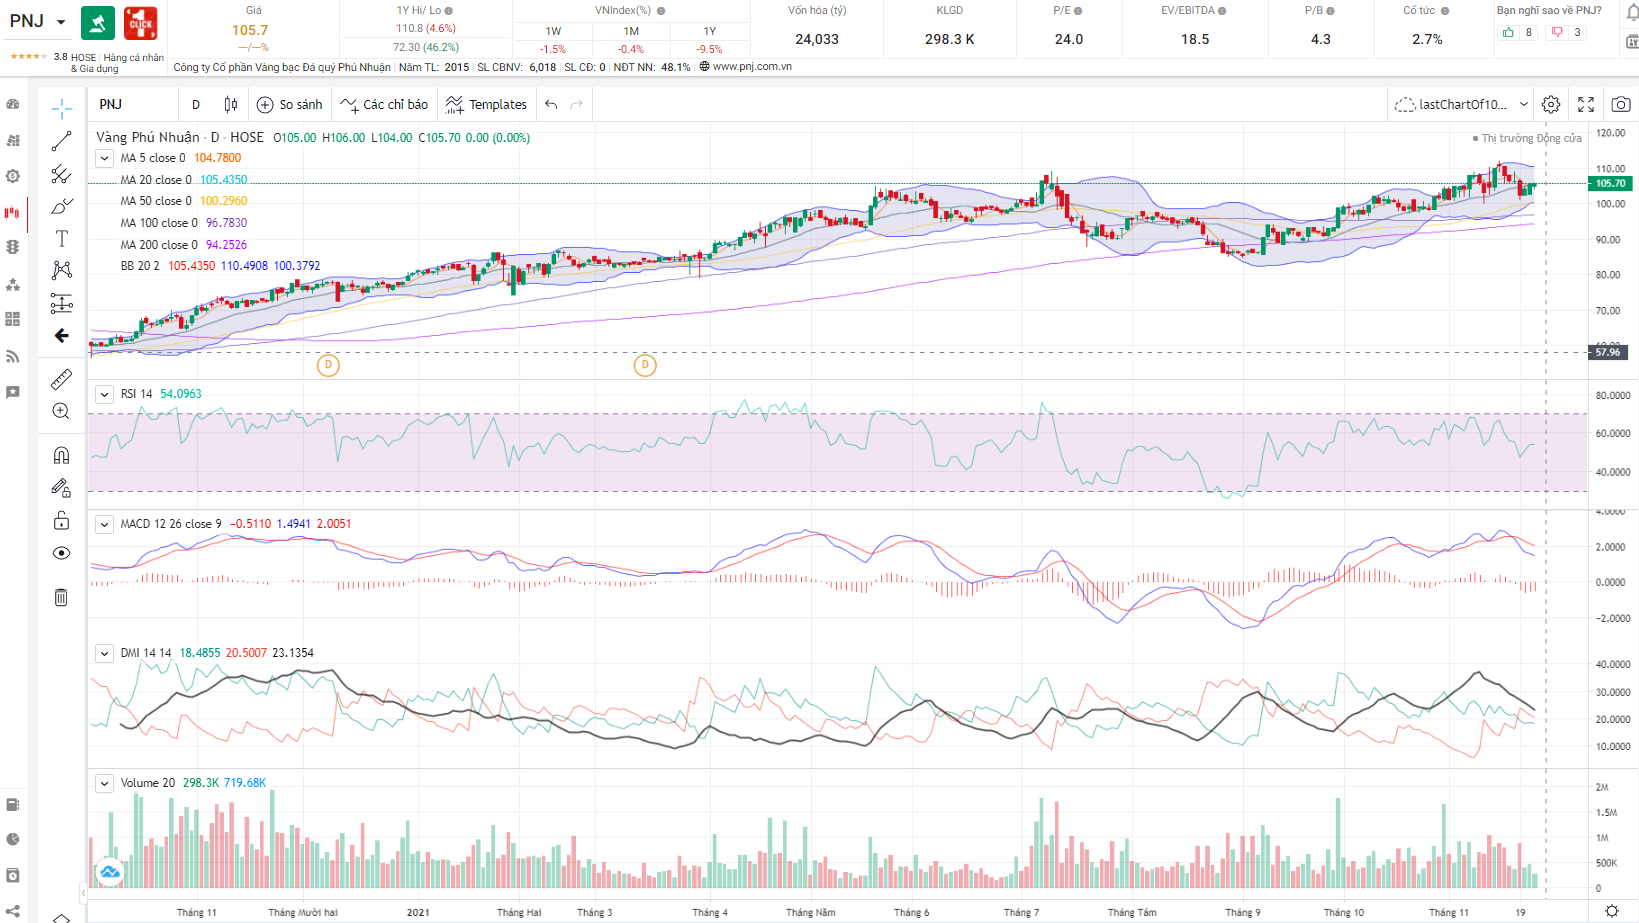The width and height of the screenshot is (1639, 923).
Task: Click the zoom in magnifier tool
Action: [x=61, y=411]
